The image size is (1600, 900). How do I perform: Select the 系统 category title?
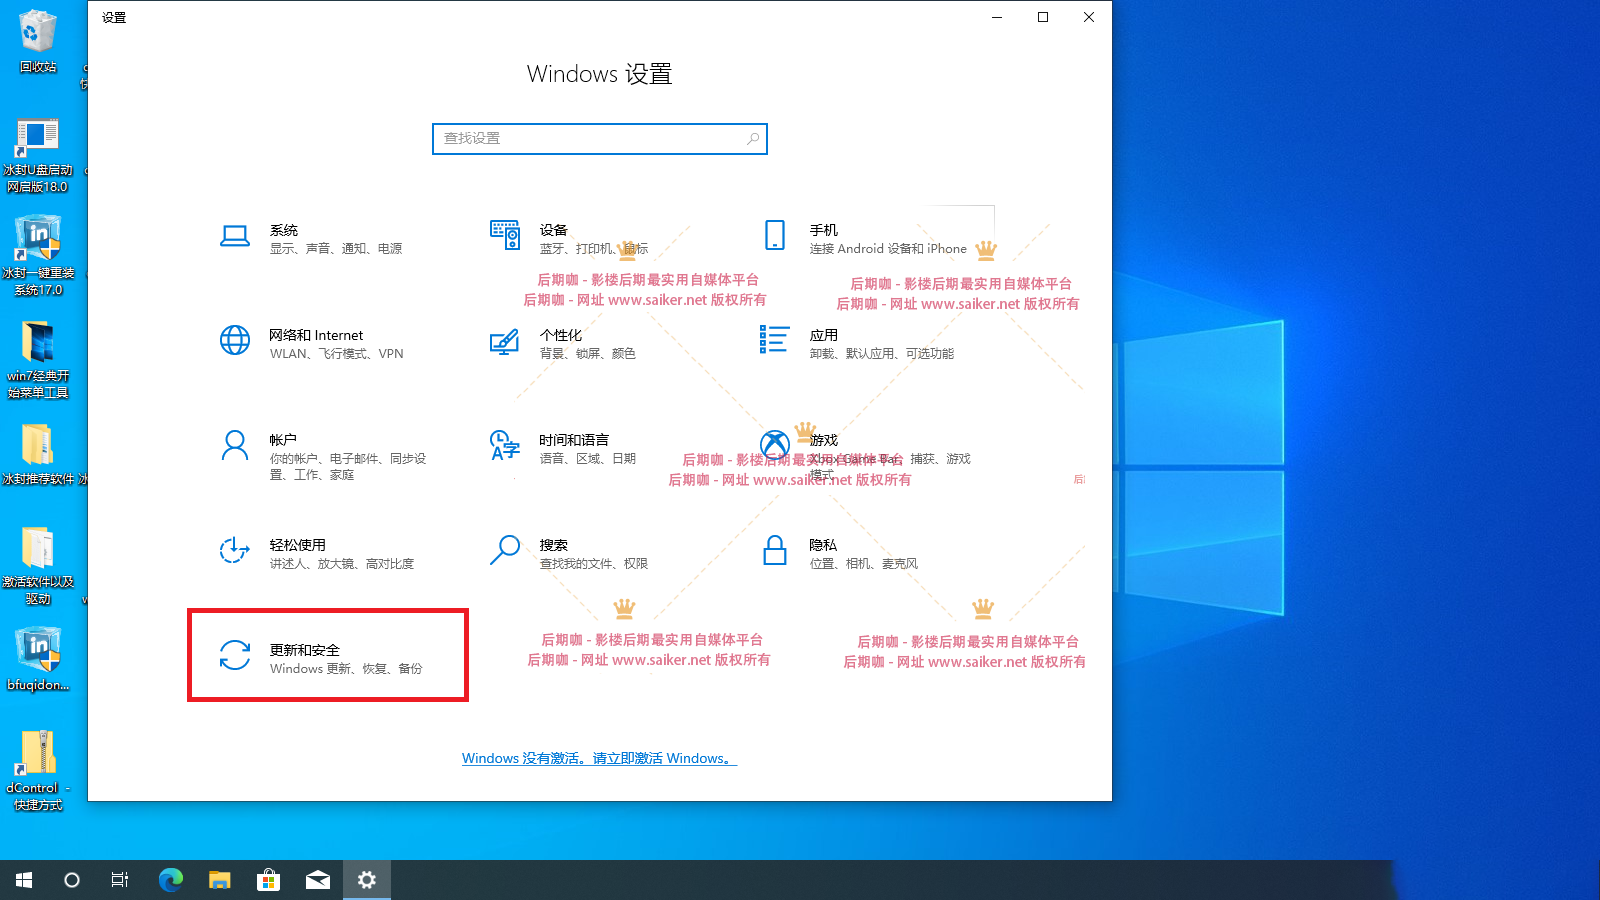[284, 230]
